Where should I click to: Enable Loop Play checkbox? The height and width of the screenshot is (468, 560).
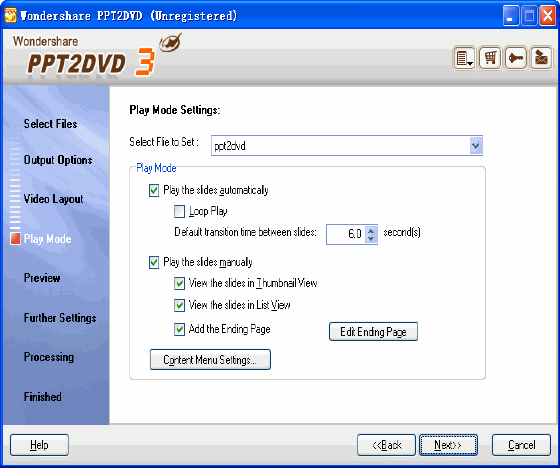pyautogui.click(x=179, y=211)
